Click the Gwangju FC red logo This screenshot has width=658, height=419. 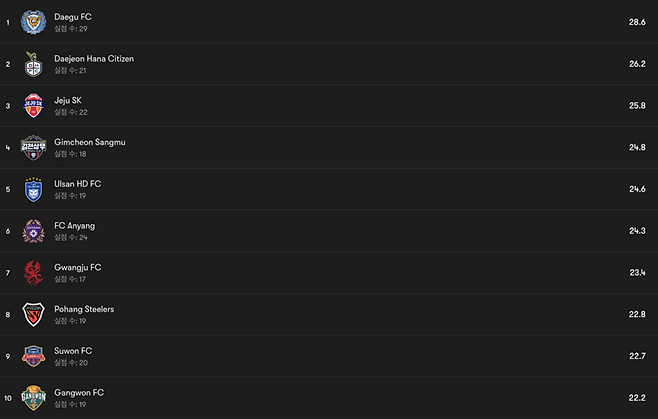coord(33,273)
